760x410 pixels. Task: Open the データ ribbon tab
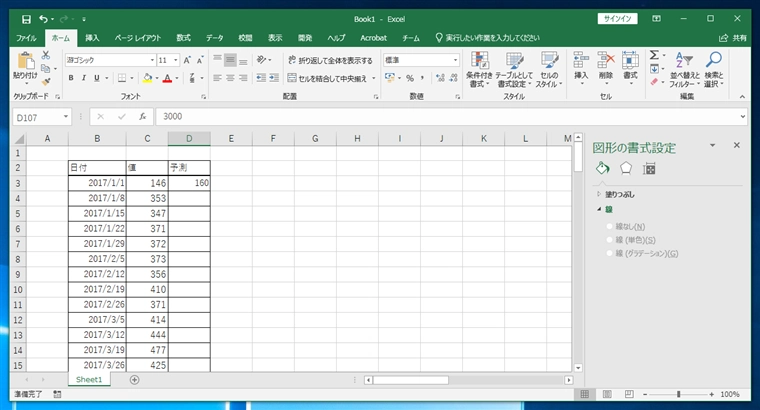pyautogui.click(x=215, y=37)
